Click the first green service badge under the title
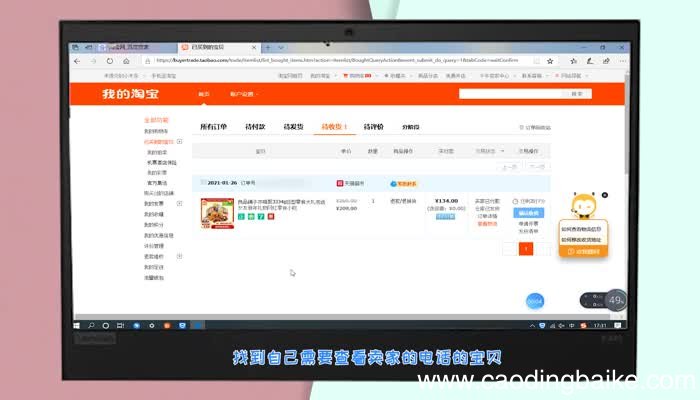 coord(241,217)
